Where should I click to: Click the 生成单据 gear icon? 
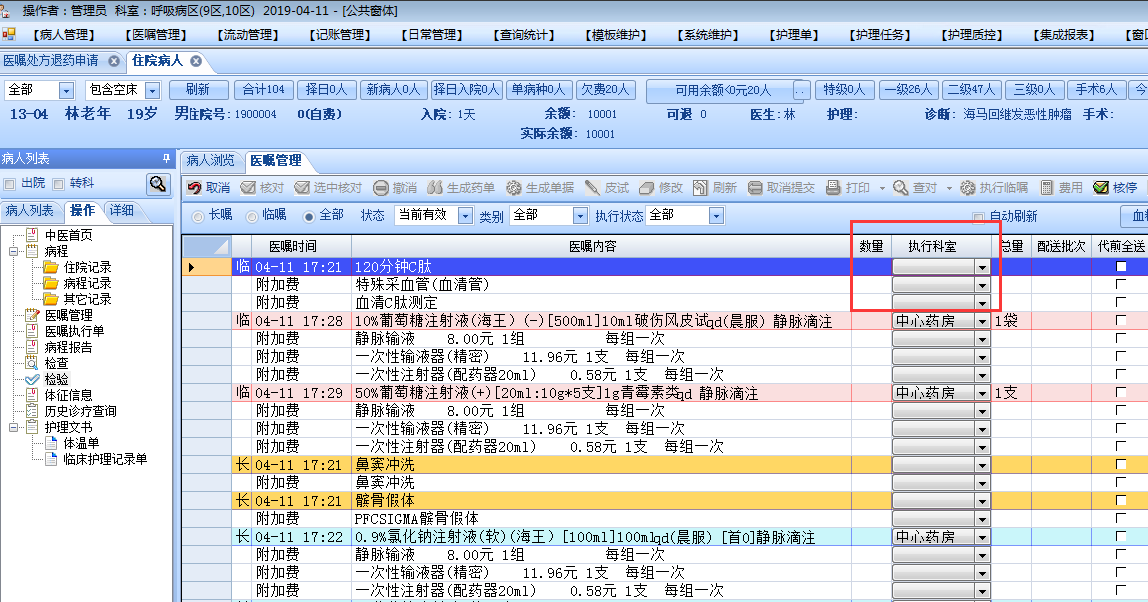coord(514,188)
